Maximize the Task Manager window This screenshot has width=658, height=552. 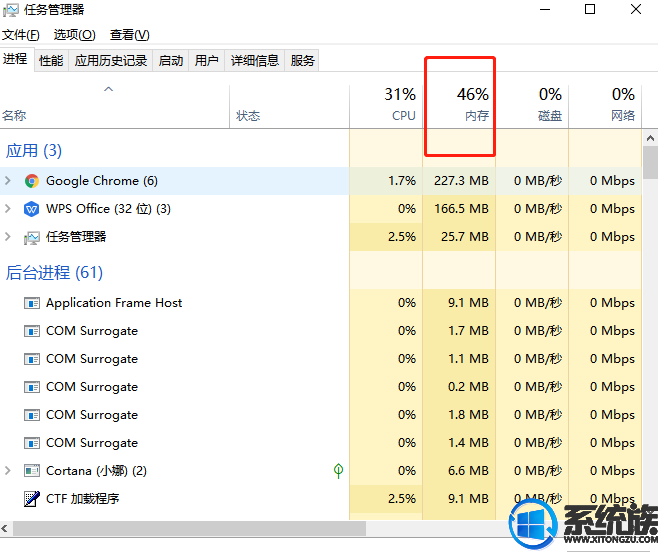click(x=590, y=9)
